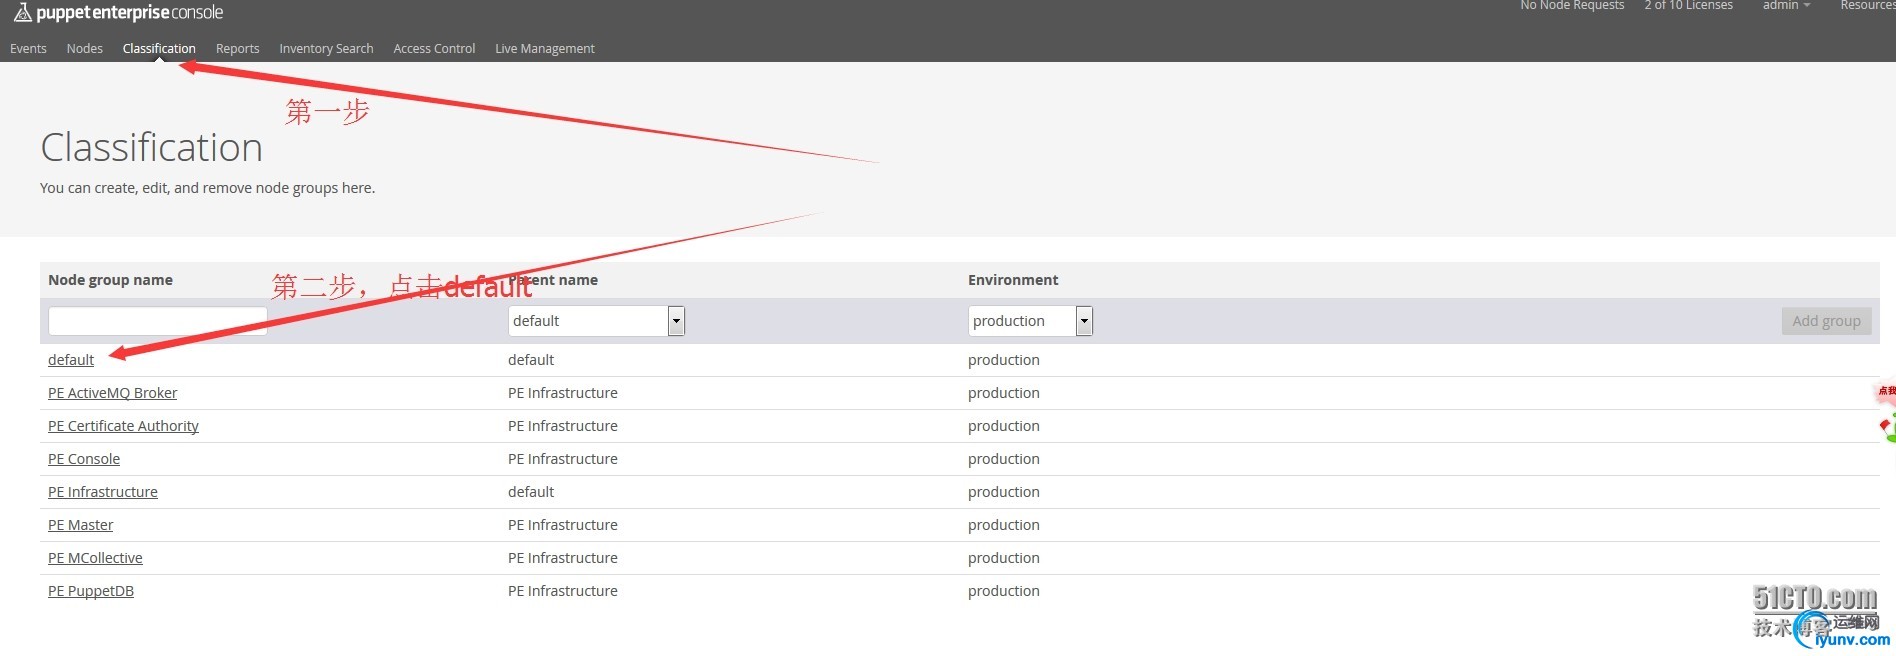Click the Puppet Enterprise console logo
Viewport: 1896px width, 656px height.
tap(118, 13)
